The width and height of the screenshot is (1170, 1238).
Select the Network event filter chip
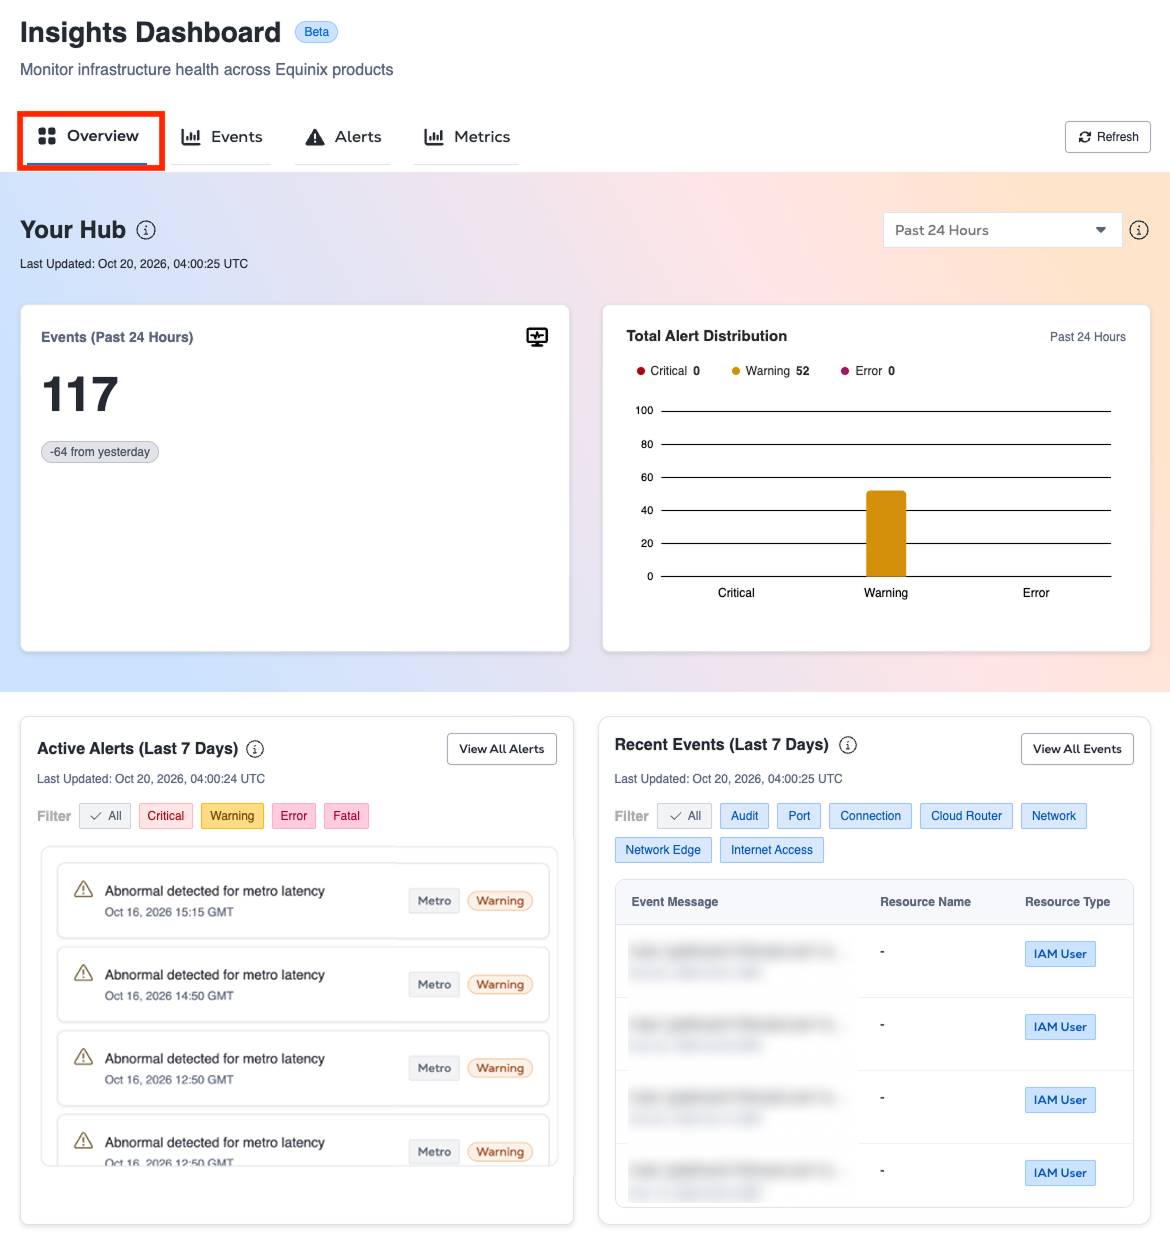[1054, 816]
